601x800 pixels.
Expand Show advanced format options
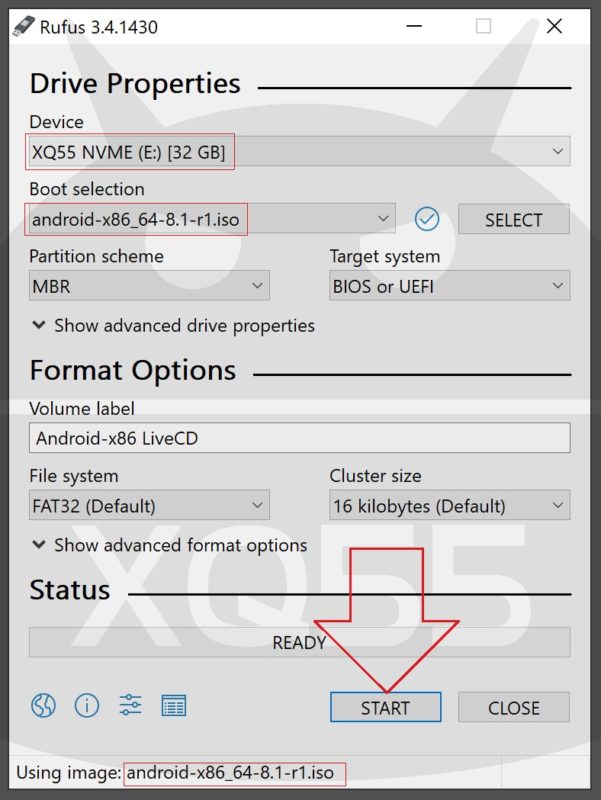[168, 546]
